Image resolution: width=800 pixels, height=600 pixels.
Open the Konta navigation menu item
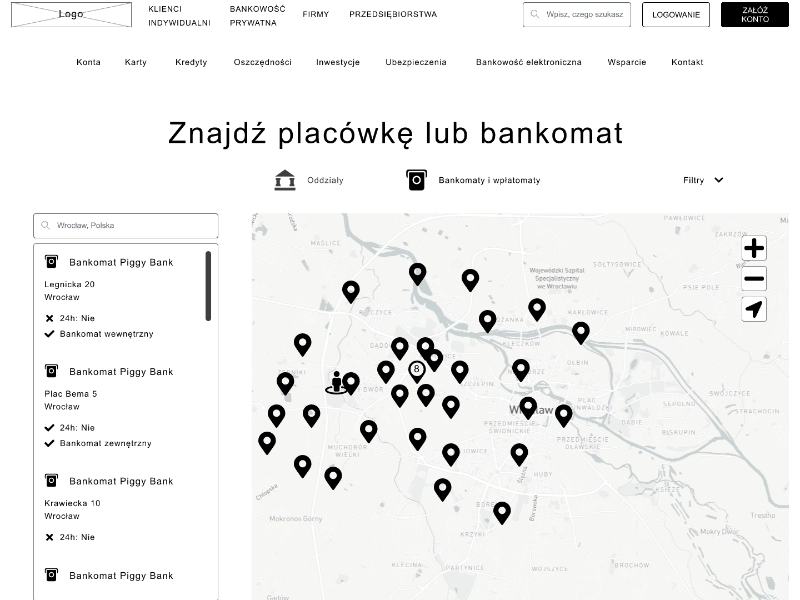click(x=88, y=62)
